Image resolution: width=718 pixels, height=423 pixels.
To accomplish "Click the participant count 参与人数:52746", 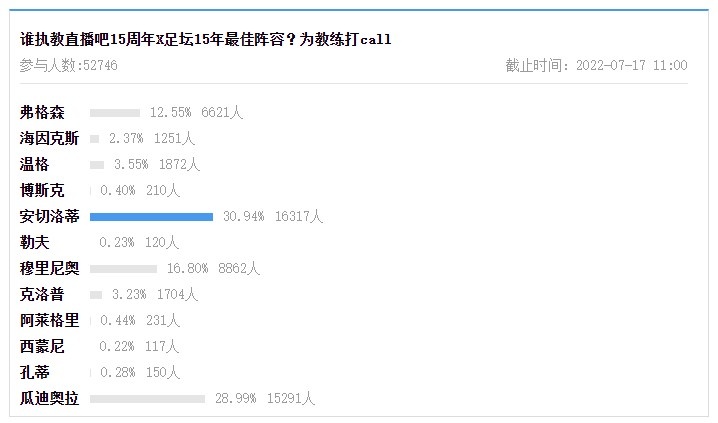I will click(69, 65).
